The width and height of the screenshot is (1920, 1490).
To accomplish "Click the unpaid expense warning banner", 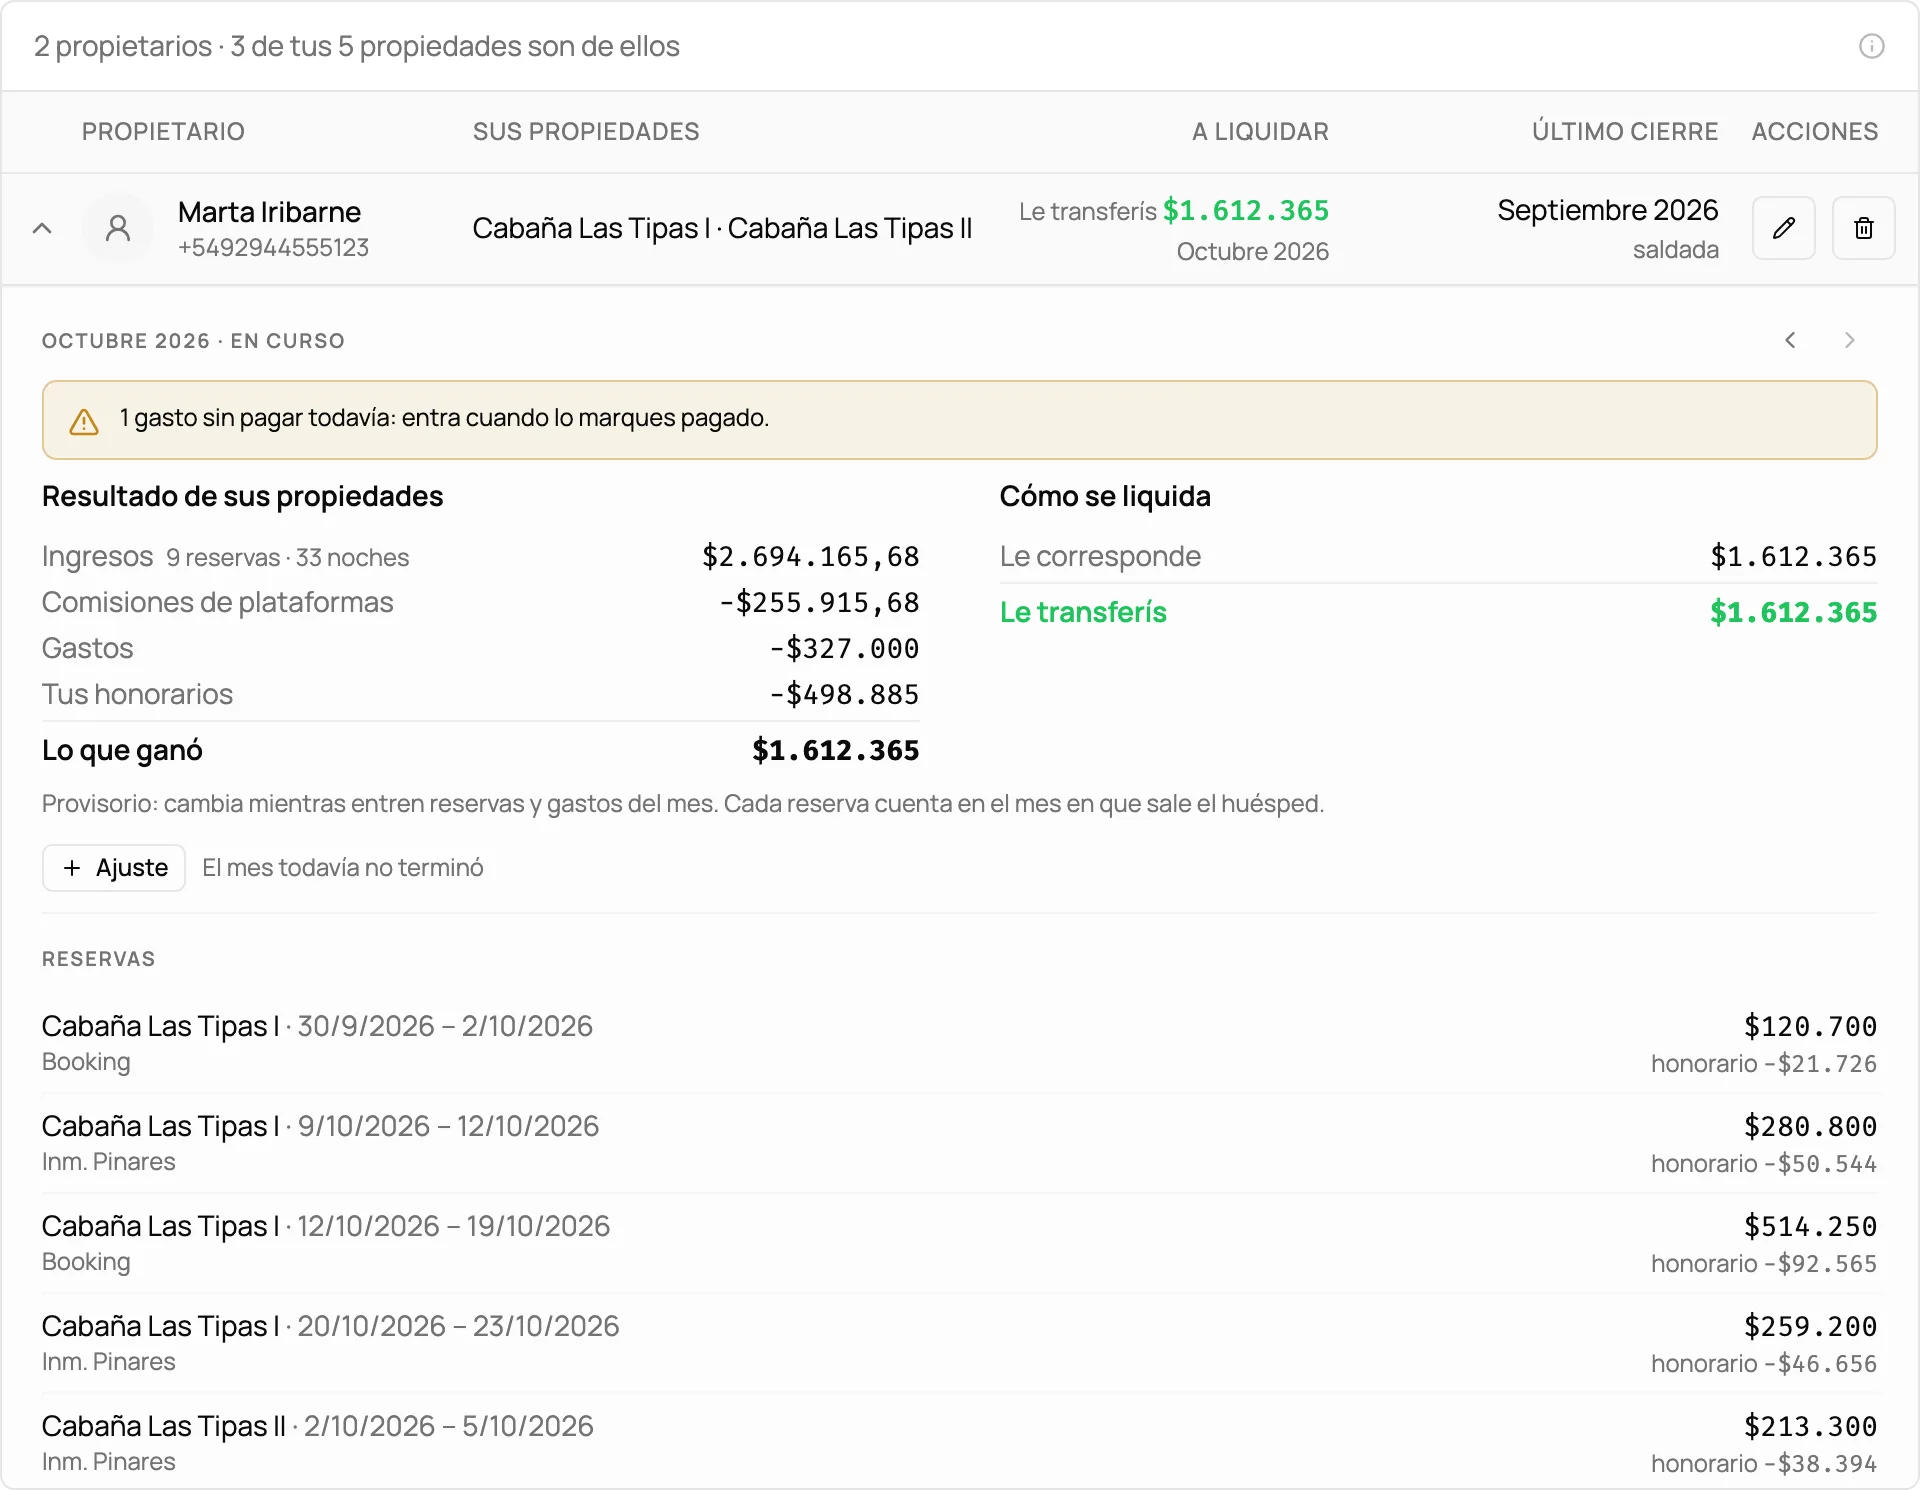I will coord(959,420).
